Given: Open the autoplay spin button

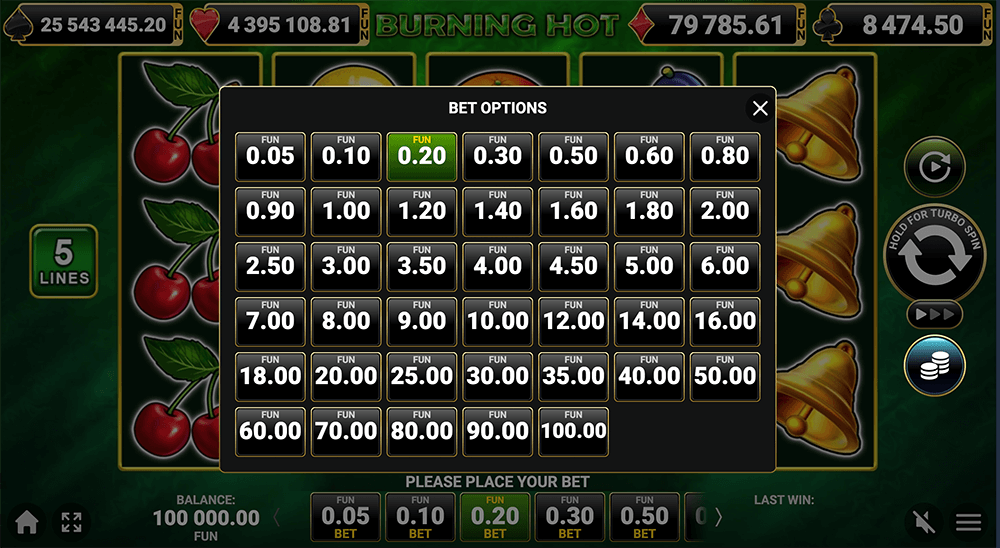Looking at the screenshot, I should tap(934, 167).
